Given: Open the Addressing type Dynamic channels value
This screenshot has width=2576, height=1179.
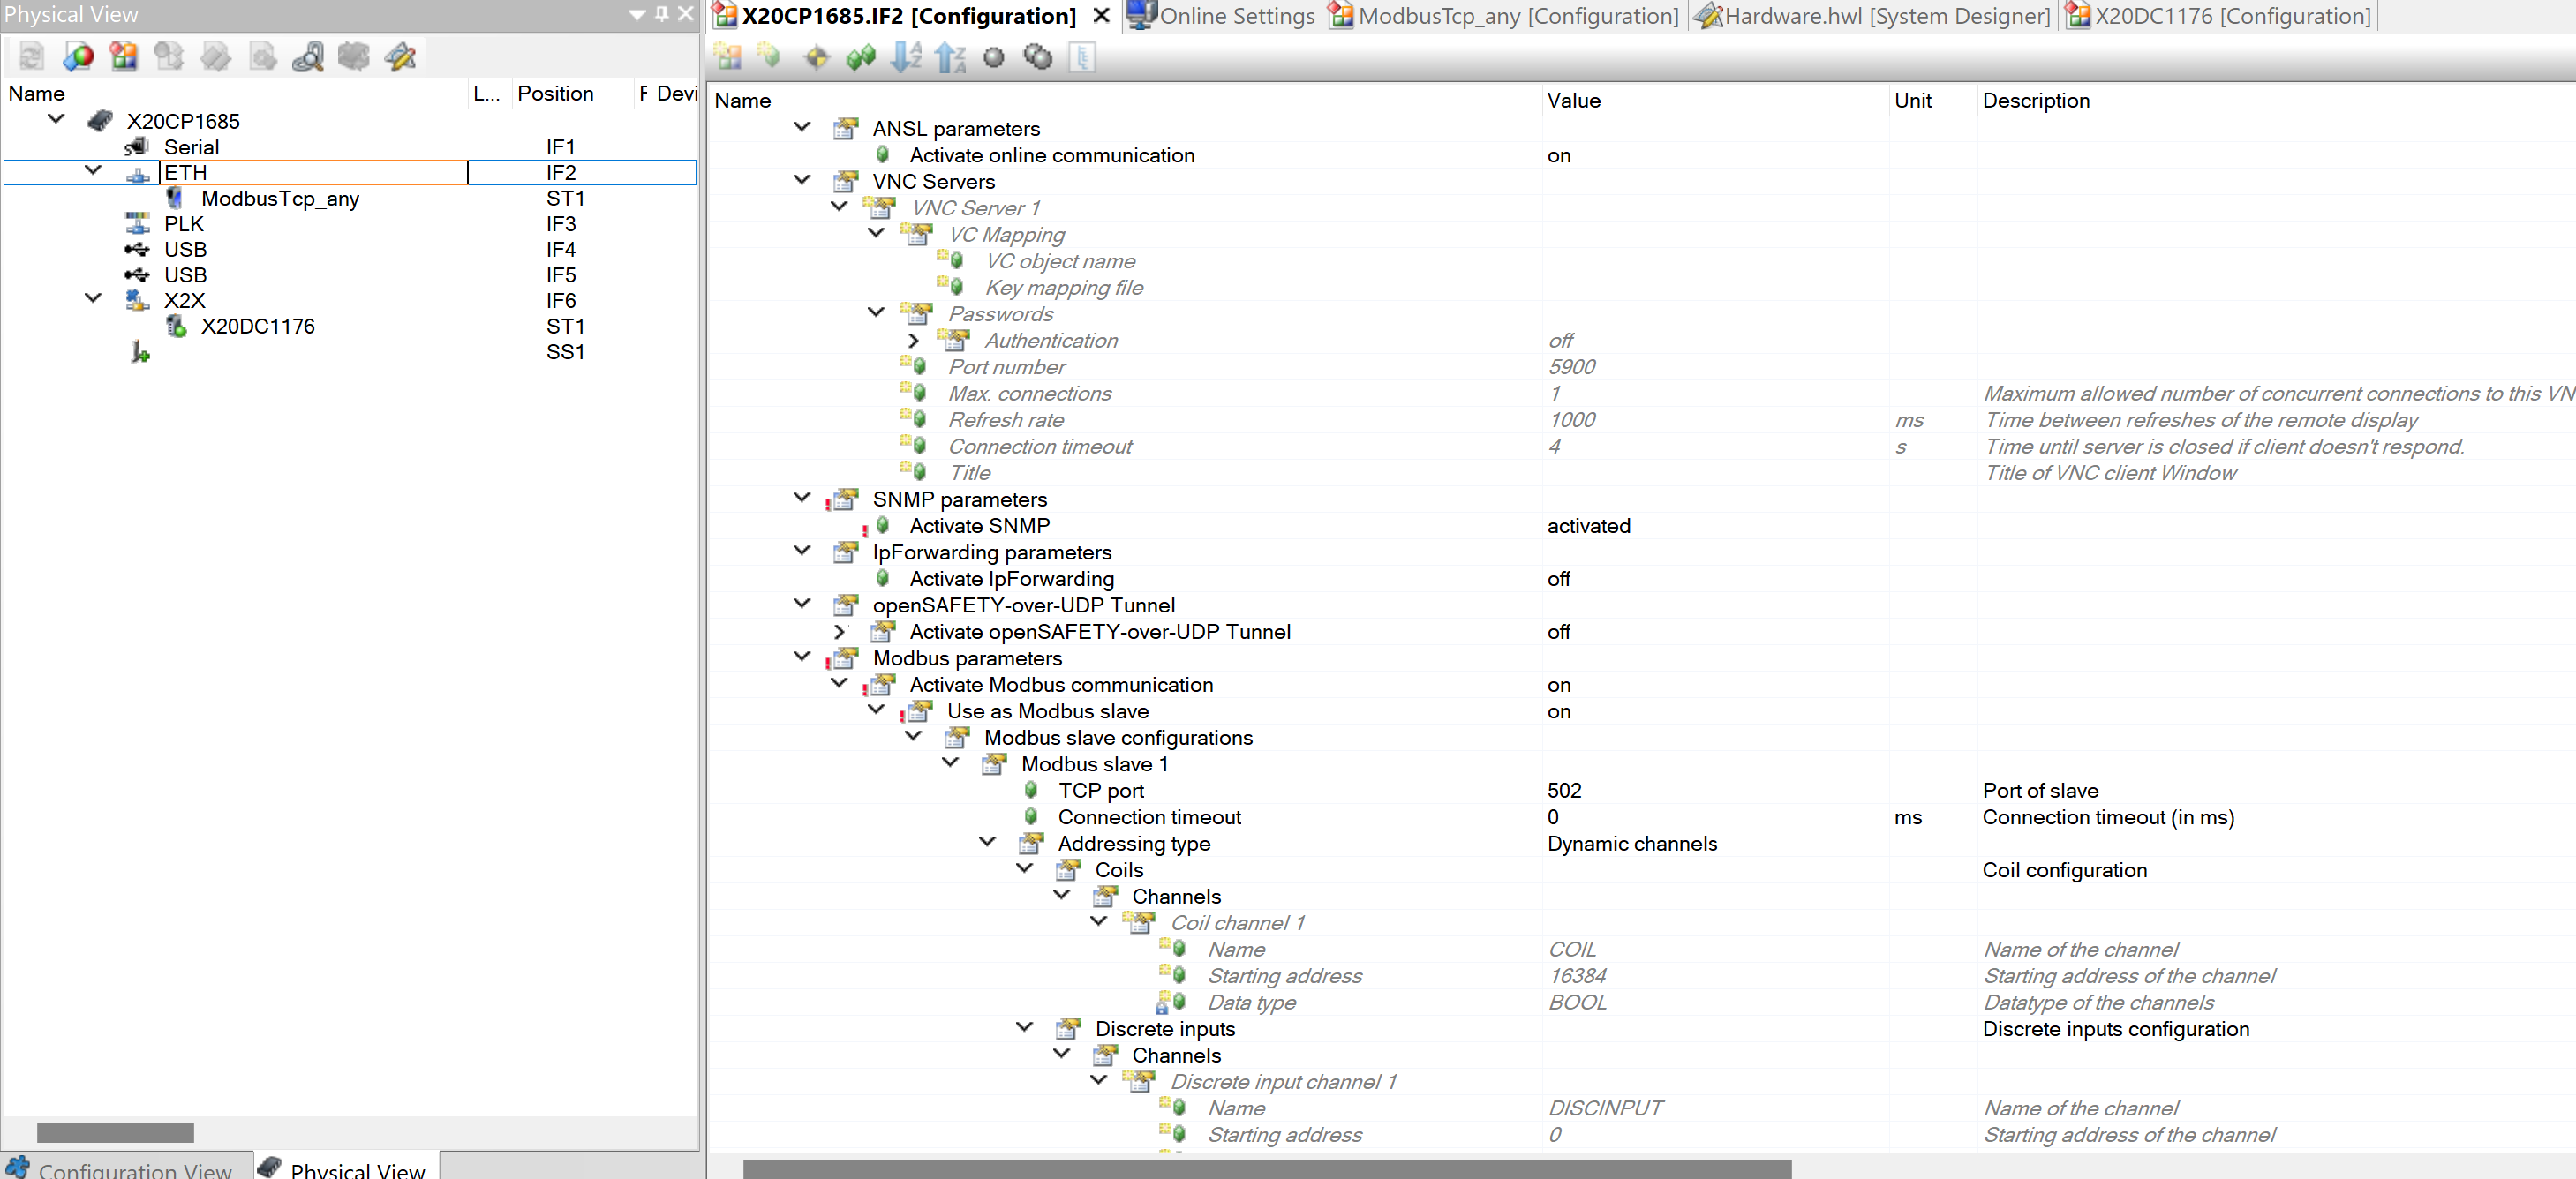Looking at the screenshot, I should 1631,843.
